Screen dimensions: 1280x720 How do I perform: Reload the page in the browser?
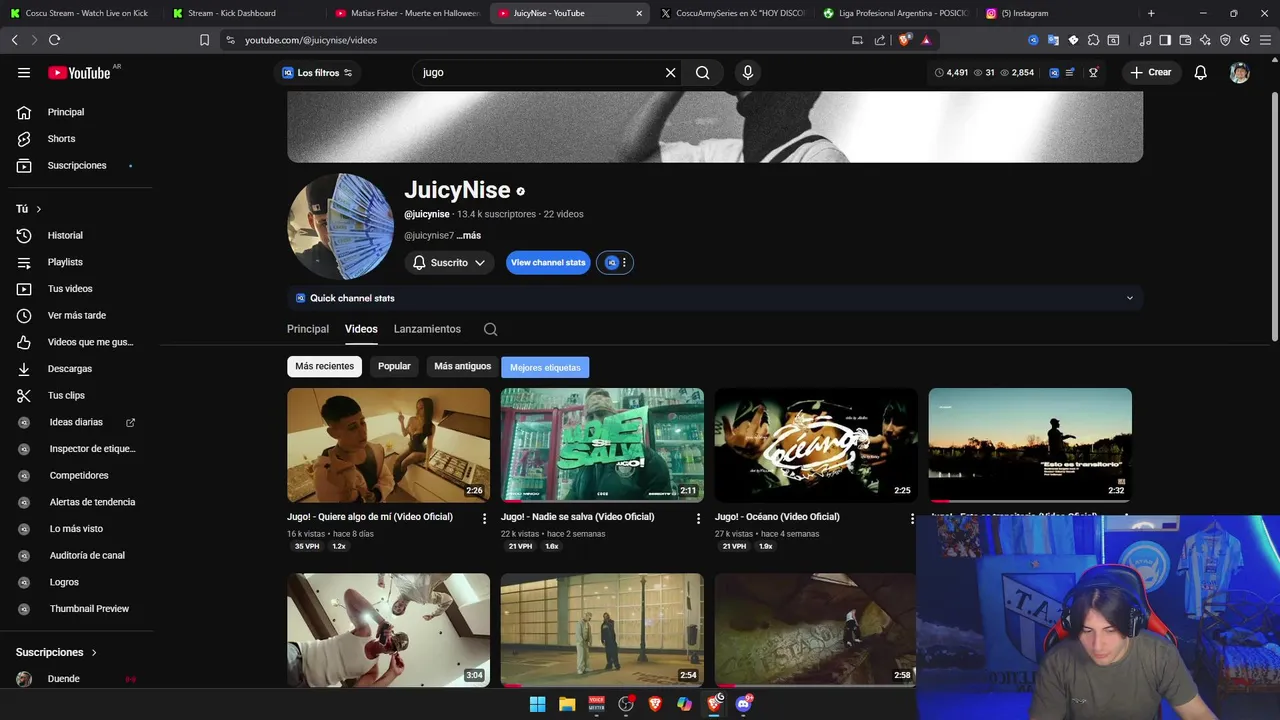54,40
